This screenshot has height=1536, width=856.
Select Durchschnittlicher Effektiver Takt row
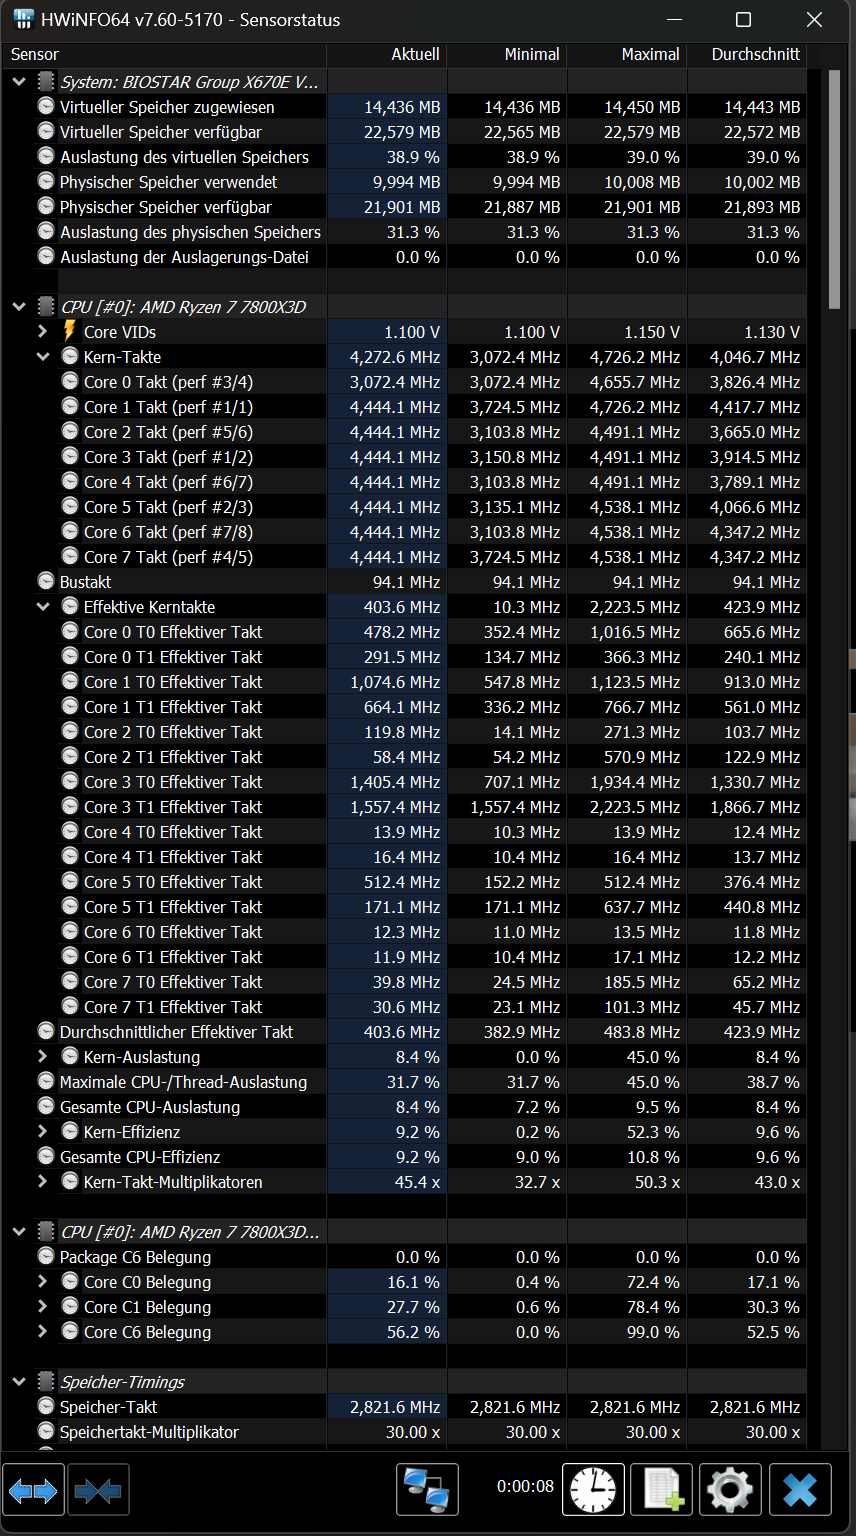coord(405,1031)
